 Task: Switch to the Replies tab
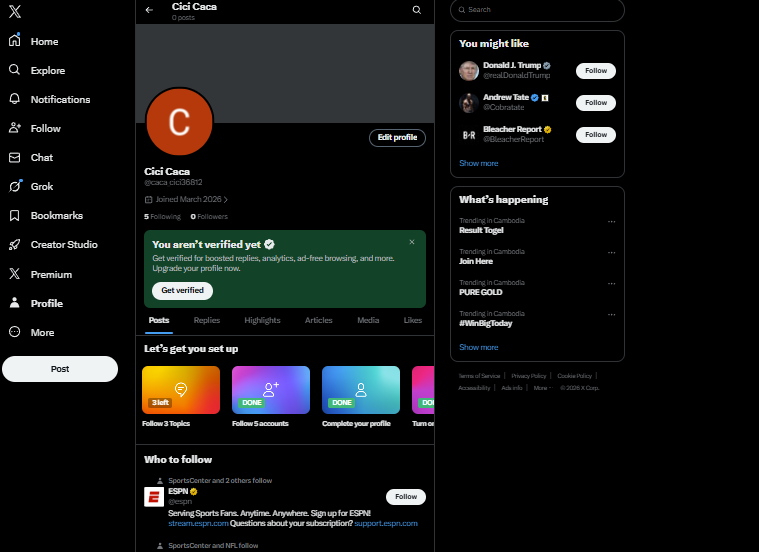(207, 320)
